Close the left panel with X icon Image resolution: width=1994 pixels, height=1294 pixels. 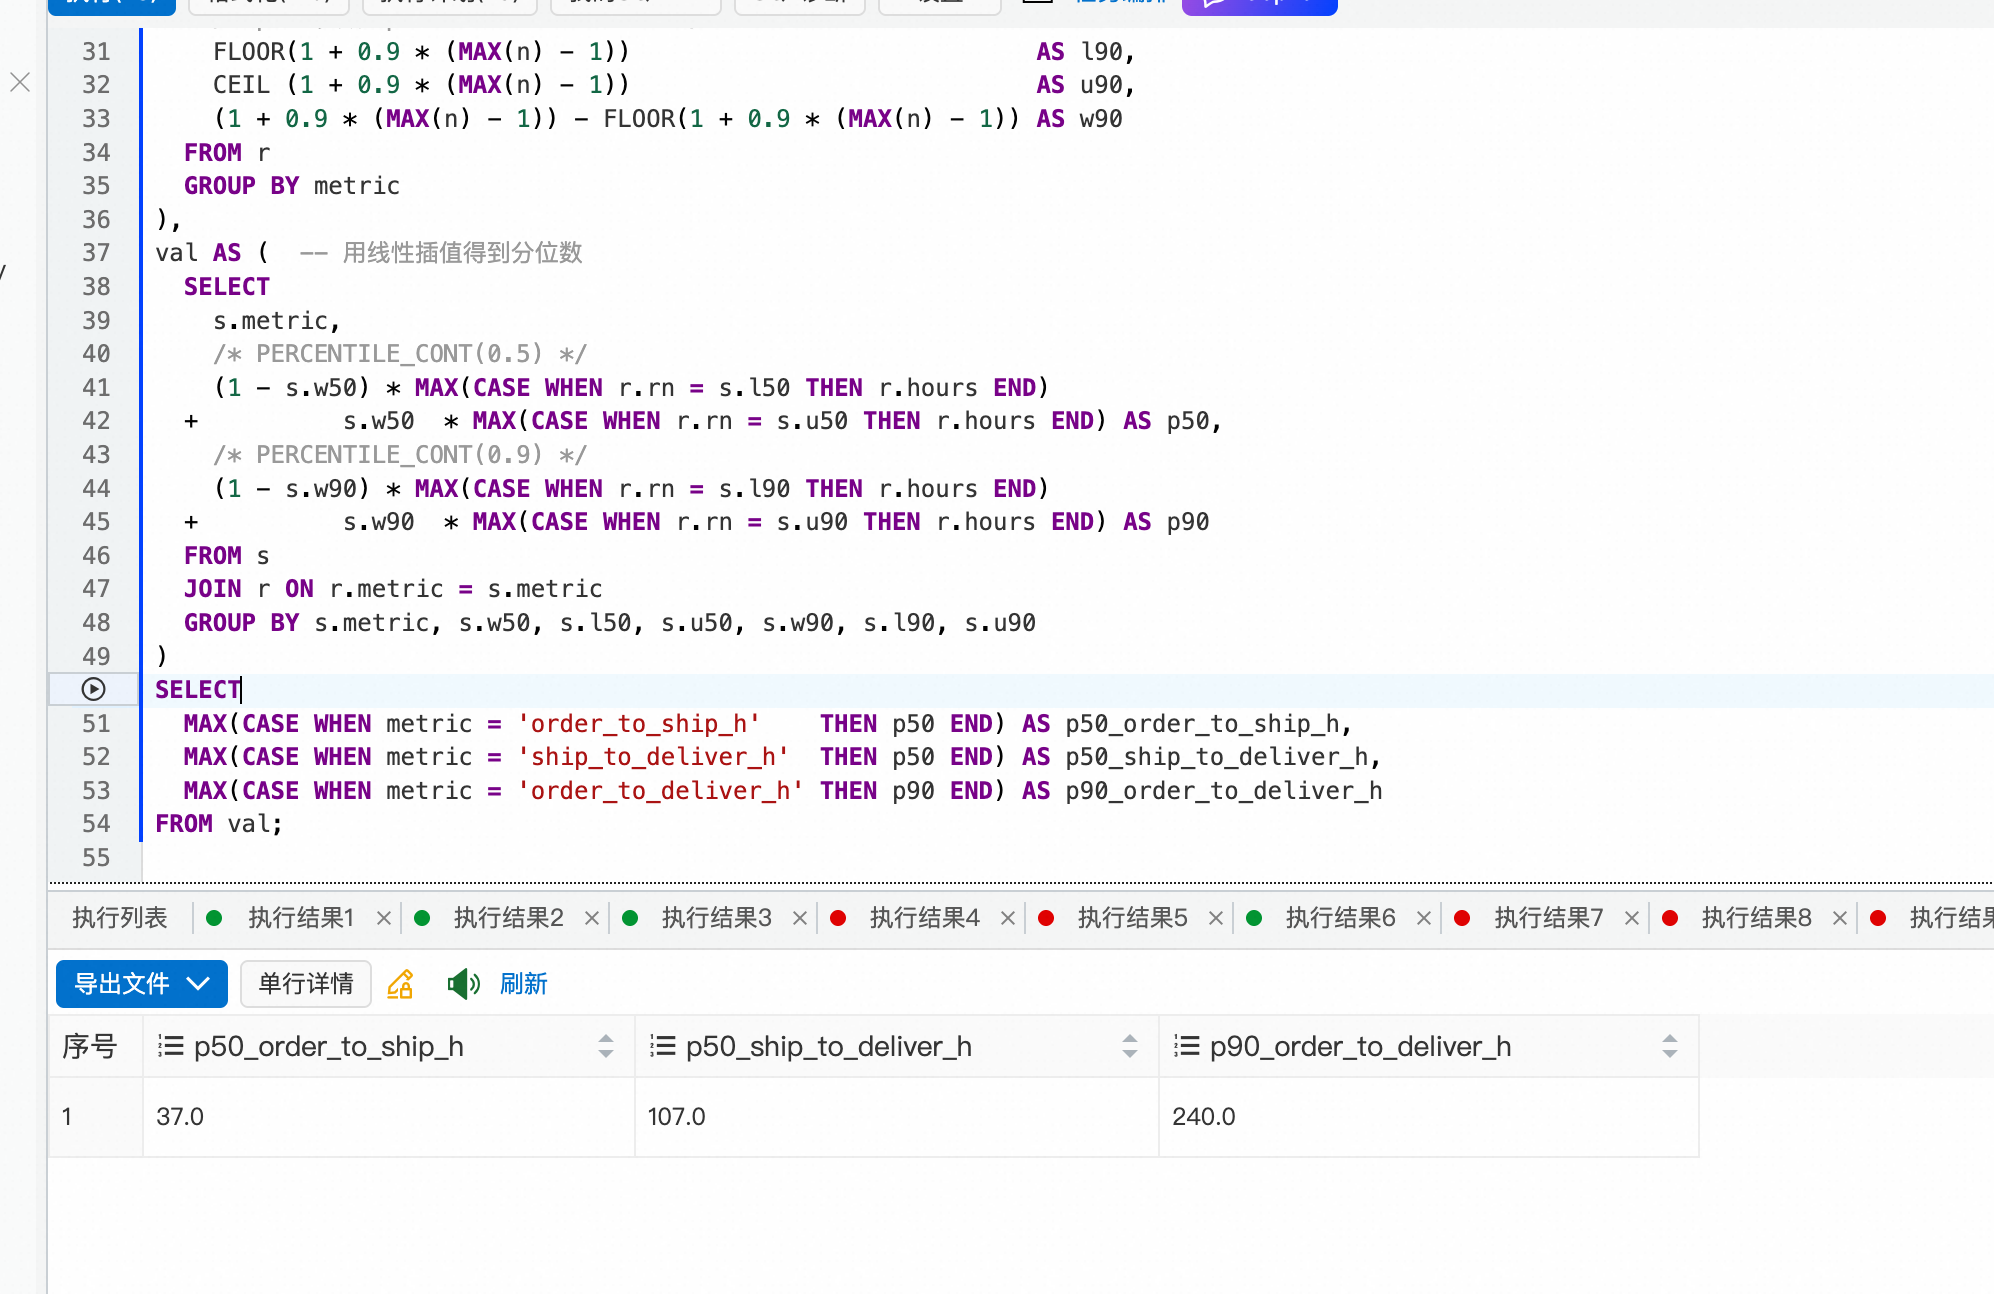pyautogui.click(x=20, y=82)
